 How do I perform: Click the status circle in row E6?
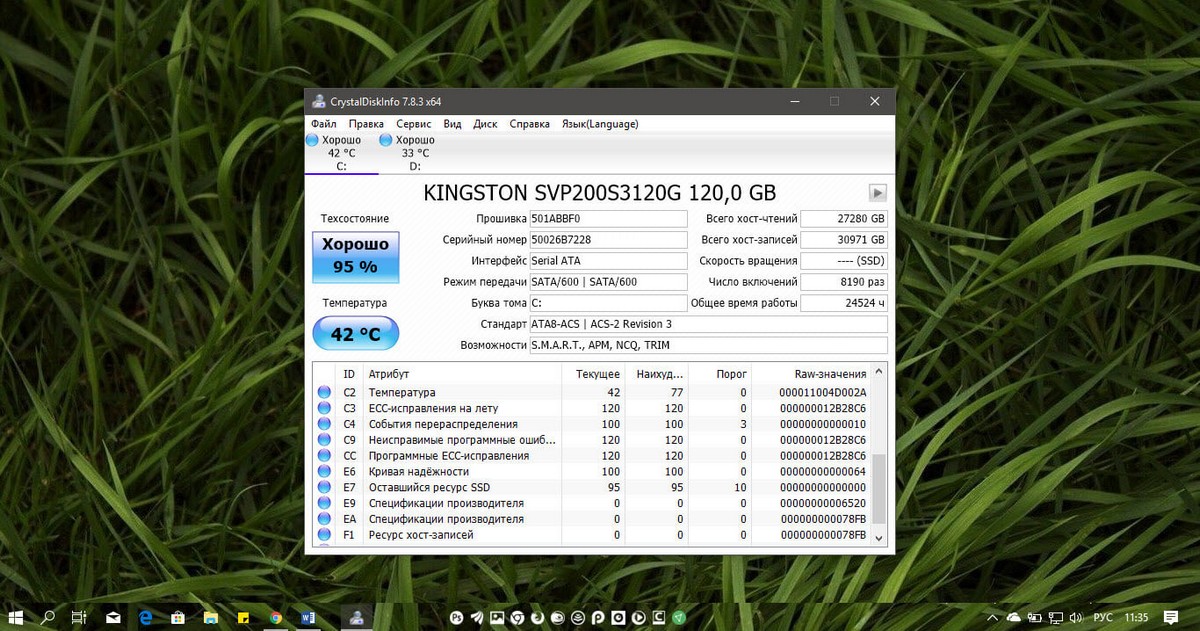point(324,472)
